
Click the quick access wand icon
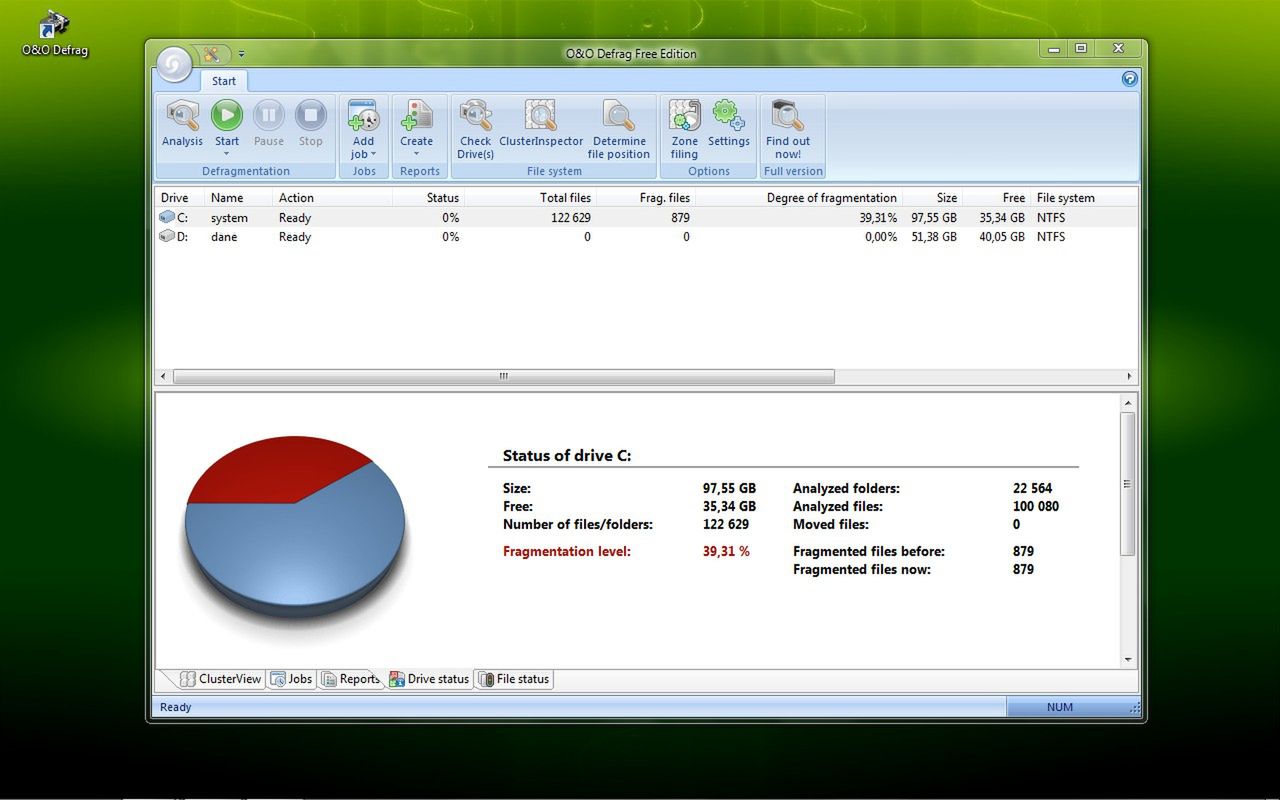[x=212, y=54]
